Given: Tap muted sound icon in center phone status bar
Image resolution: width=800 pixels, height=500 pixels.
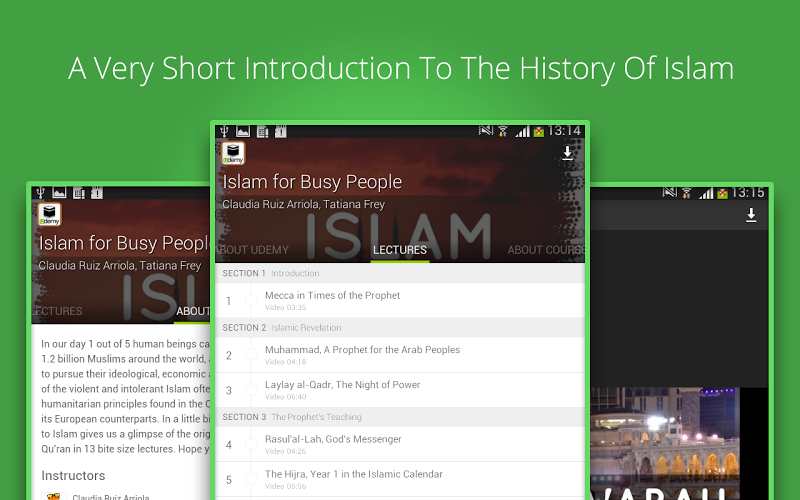Looking at the screenshot, I should pos(486,131).
